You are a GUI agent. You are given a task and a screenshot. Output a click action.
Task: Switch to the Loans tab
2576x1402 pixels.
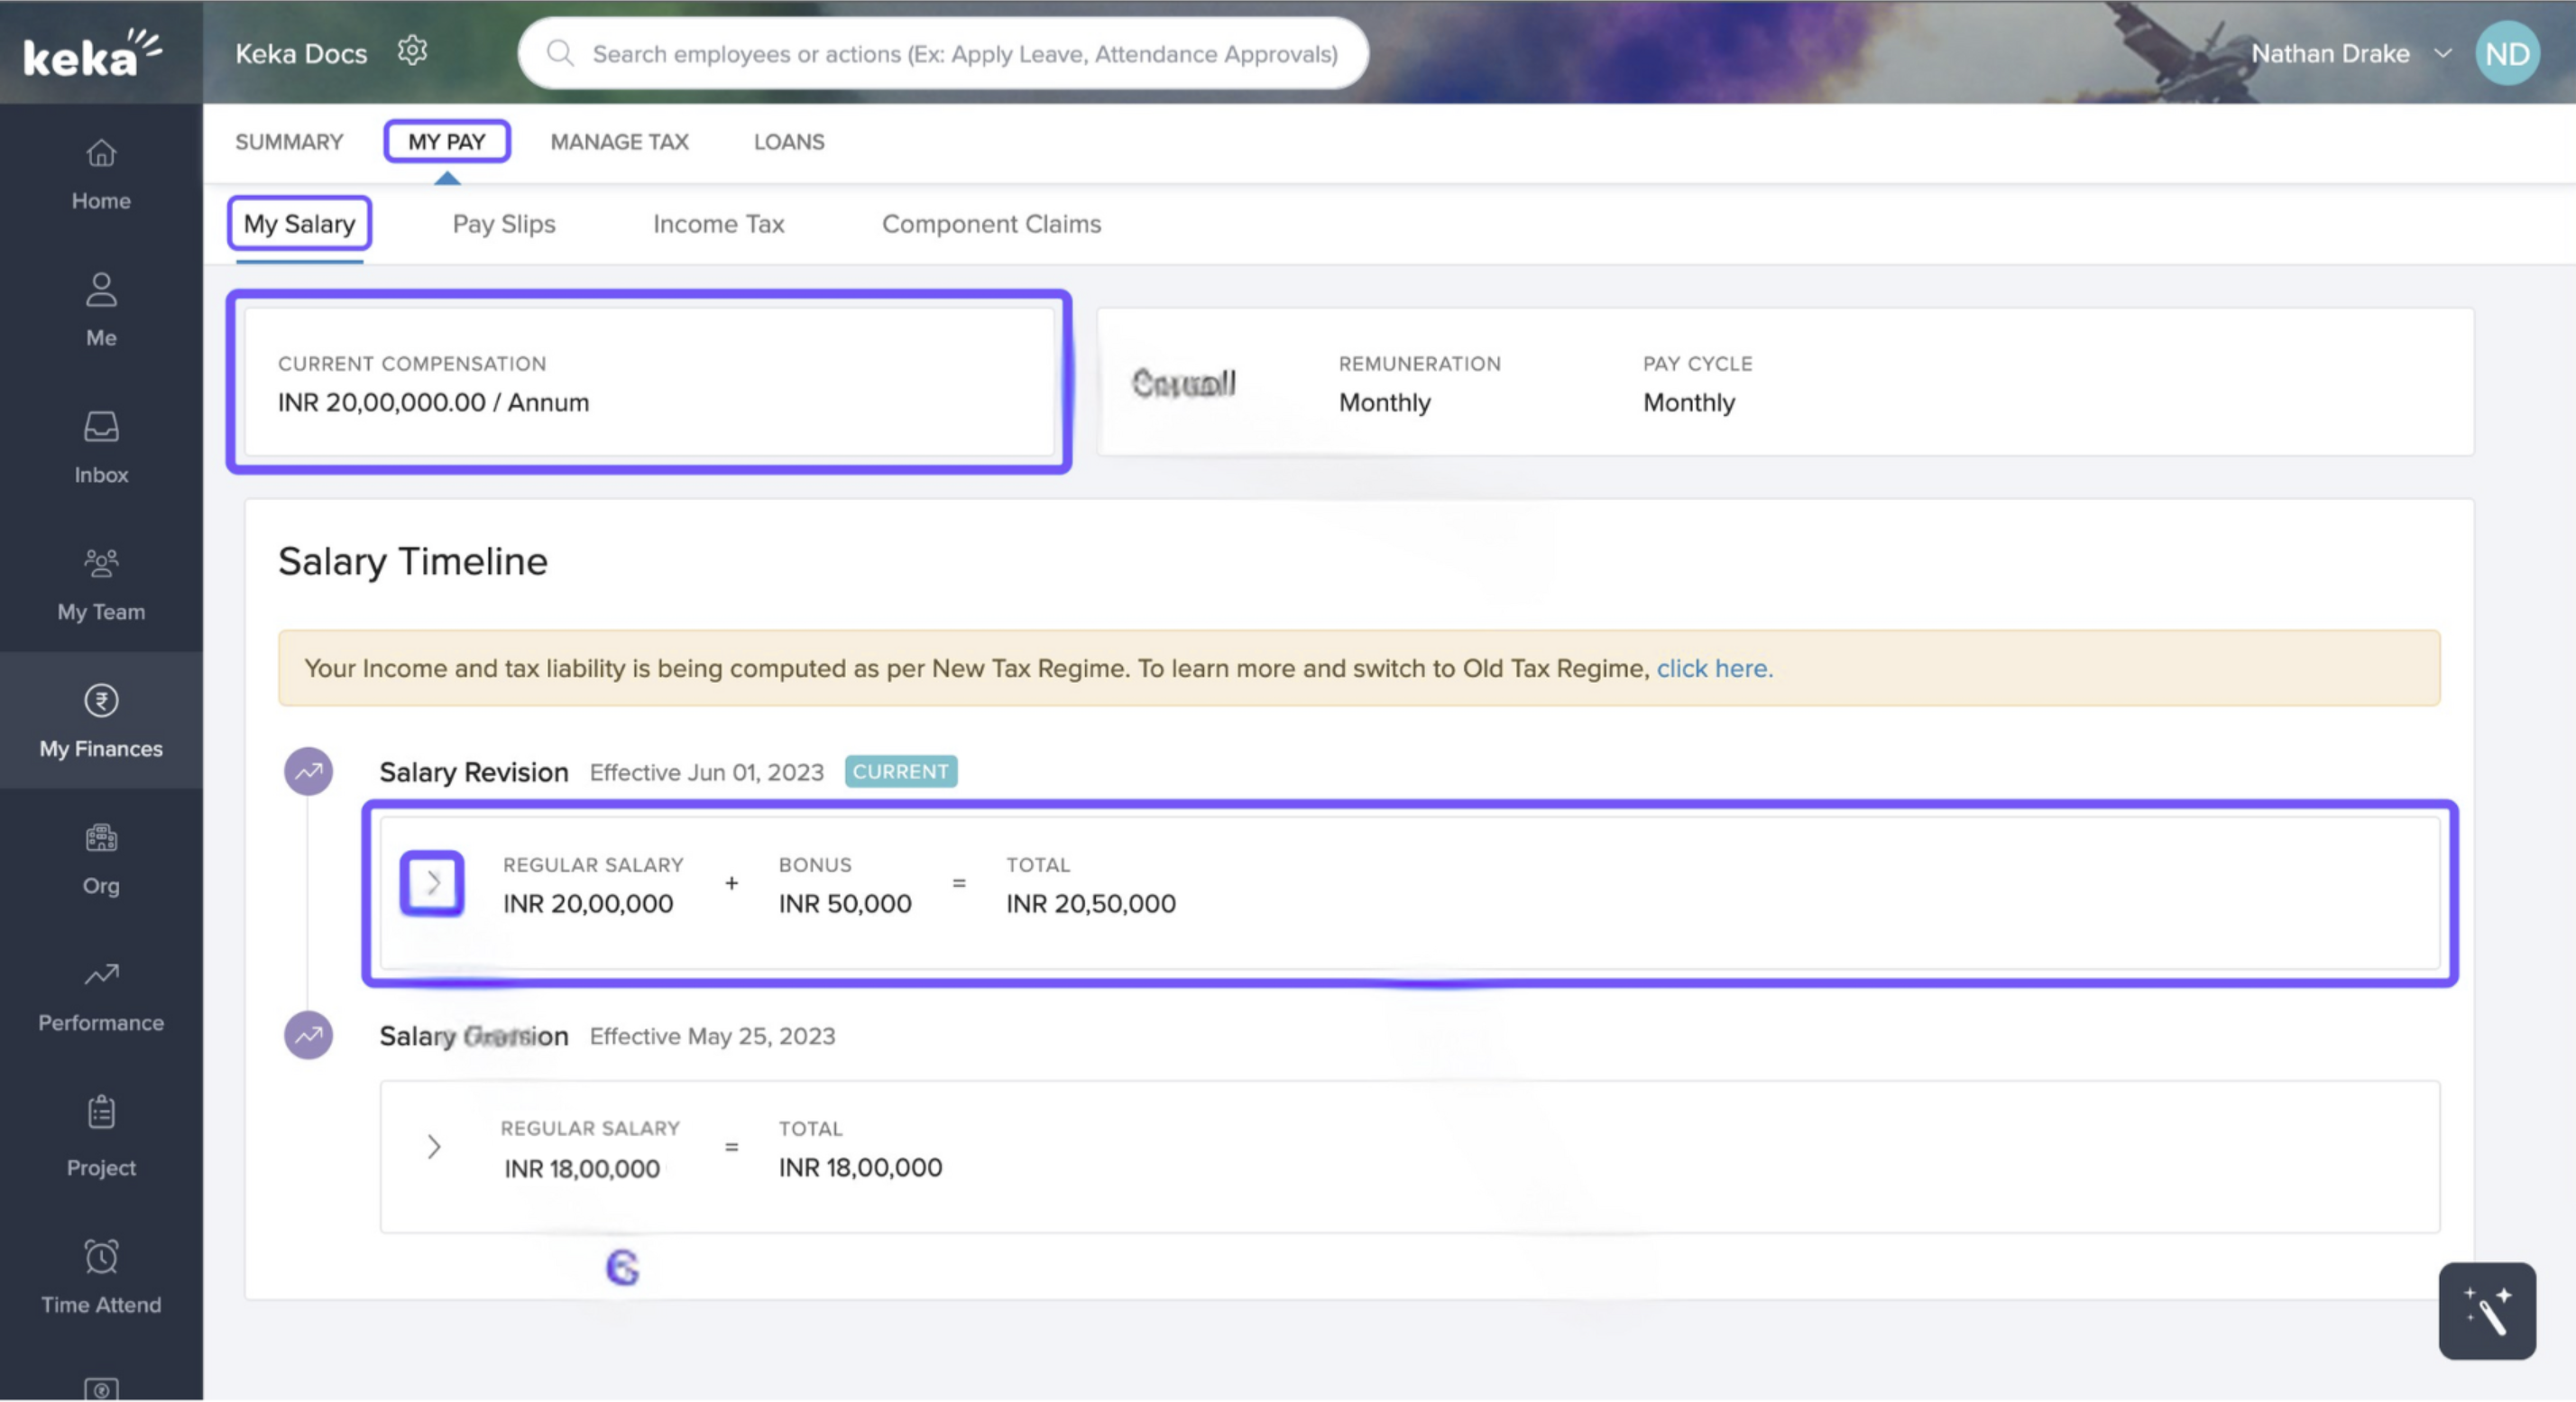pos(789,142)
